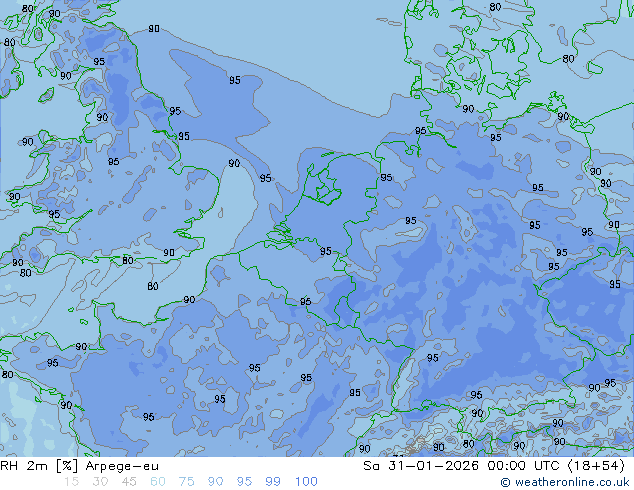Click the "Sa 31-01-2026 00:00 UTC (18+54)" timestamp
The height and width of the screenshot is (490, 634).
[x=494, y=466]
